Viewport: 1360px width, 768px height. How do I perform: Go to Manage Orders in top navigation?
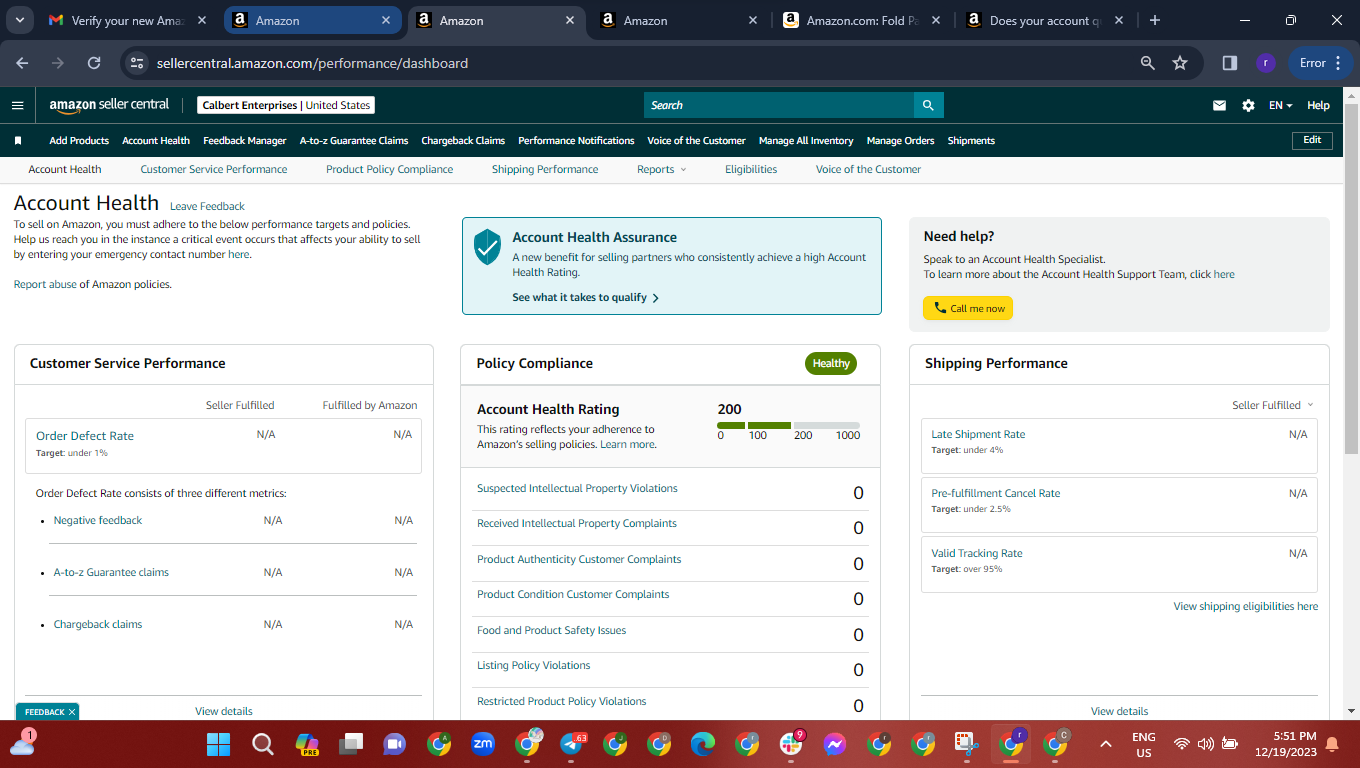click(x=901, y=141)
